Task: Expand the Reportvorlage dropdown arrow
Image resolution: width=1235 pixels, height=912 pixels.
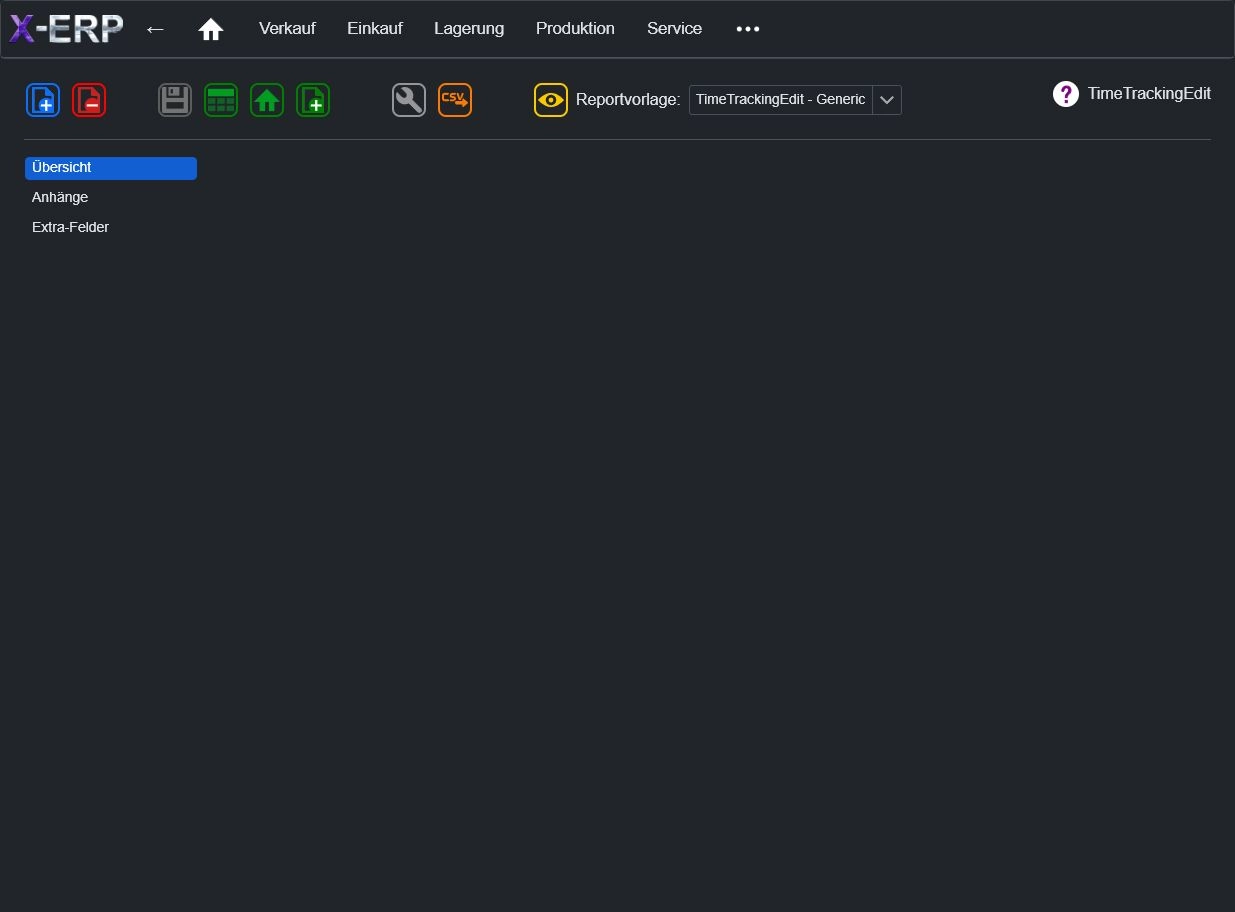Action: (887, 100)
